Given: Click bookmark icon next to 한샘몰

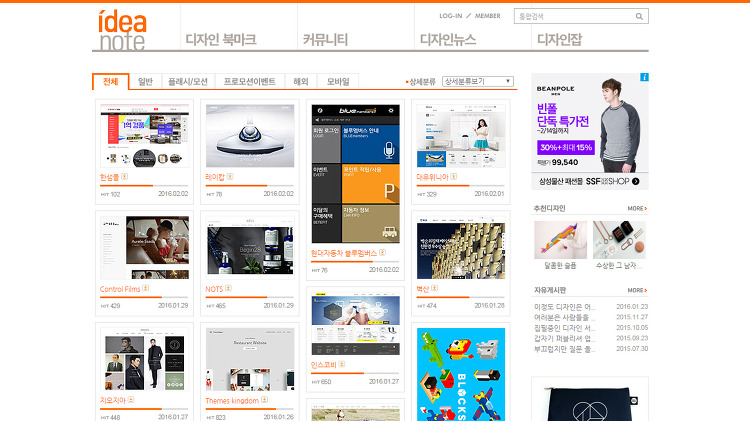Looking at the screenshot, I should coord(124,177).
